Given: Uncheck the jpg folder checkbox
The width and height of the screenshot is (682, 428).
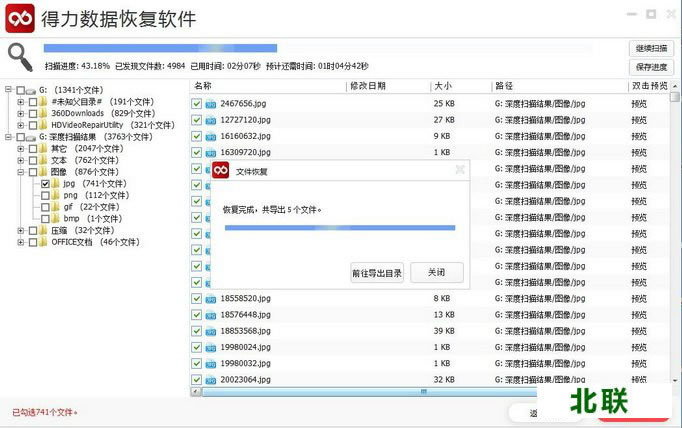Looking at the screenshot, I should (x=44, y=184).
